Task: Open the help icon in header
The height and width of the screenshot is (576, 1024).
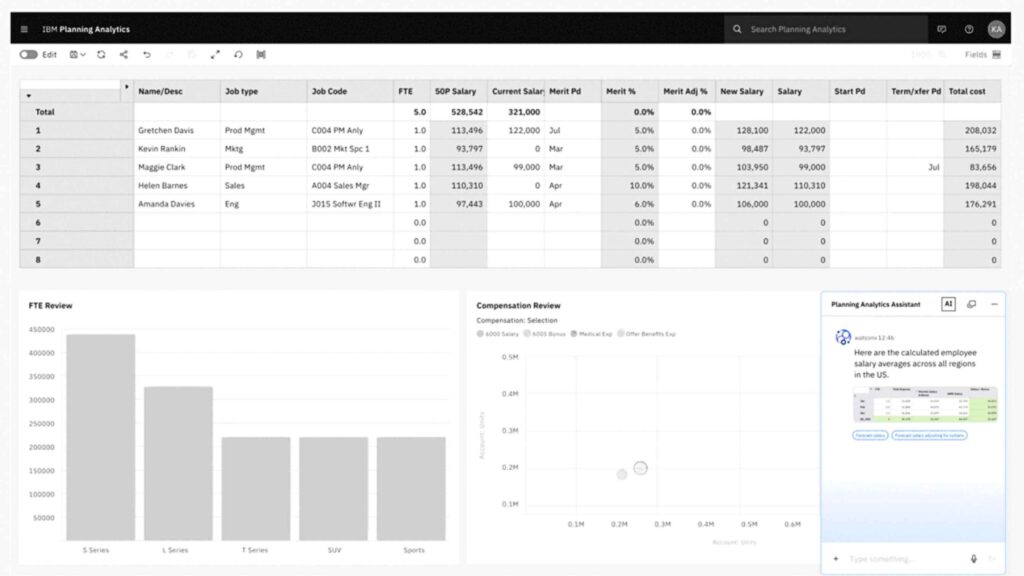Action: coord(969,29)
